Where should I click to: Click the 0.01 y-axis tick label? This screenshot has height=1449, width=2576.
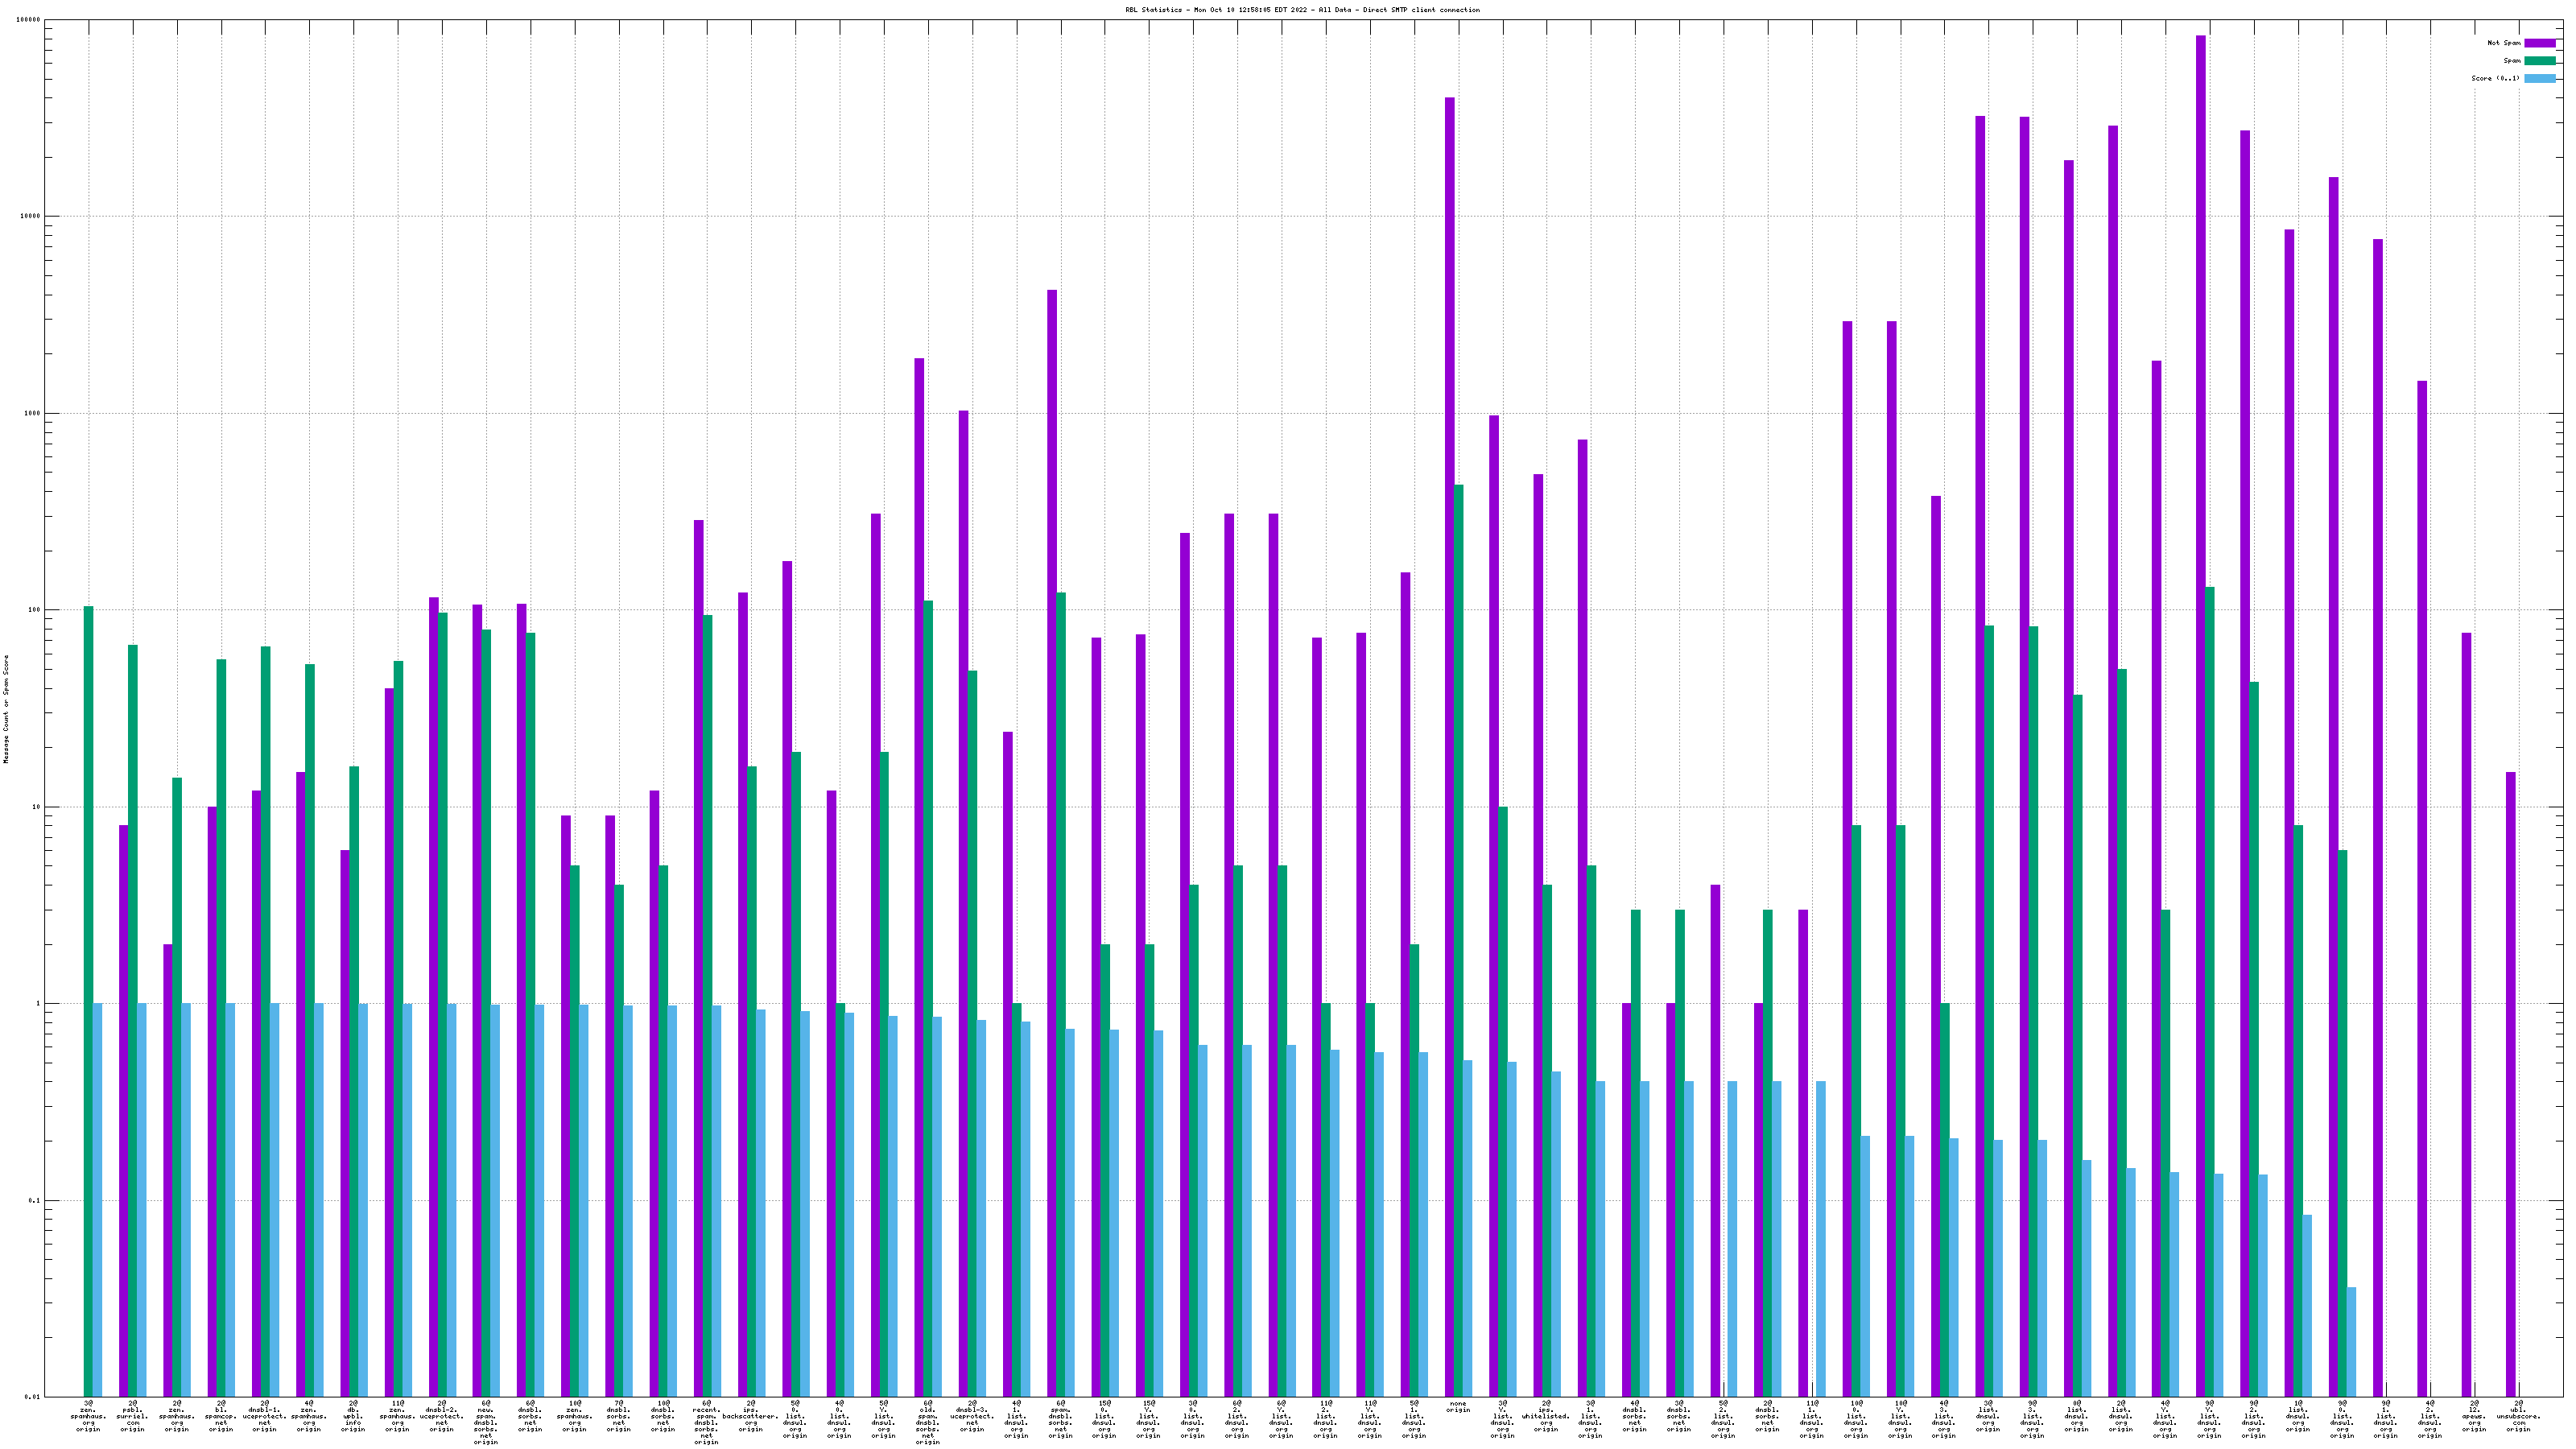pos(33,1397)
